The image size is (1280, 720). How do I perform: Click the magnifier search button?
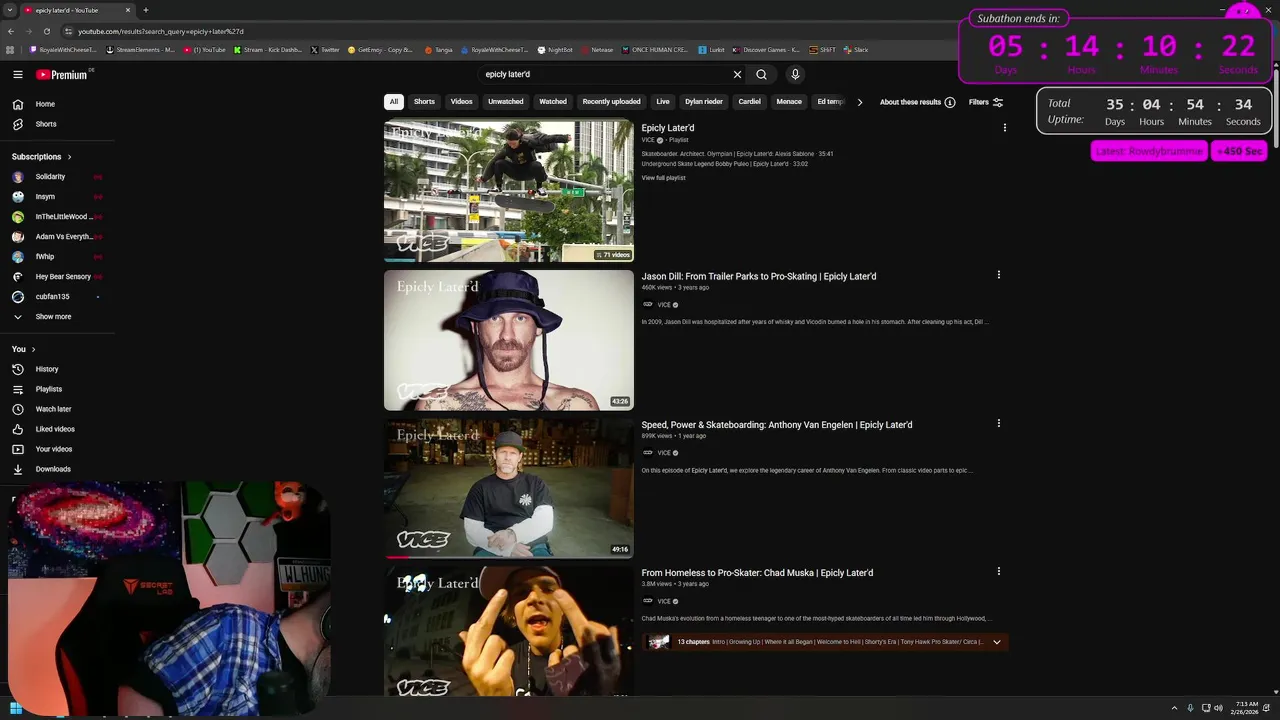[761, 74]
